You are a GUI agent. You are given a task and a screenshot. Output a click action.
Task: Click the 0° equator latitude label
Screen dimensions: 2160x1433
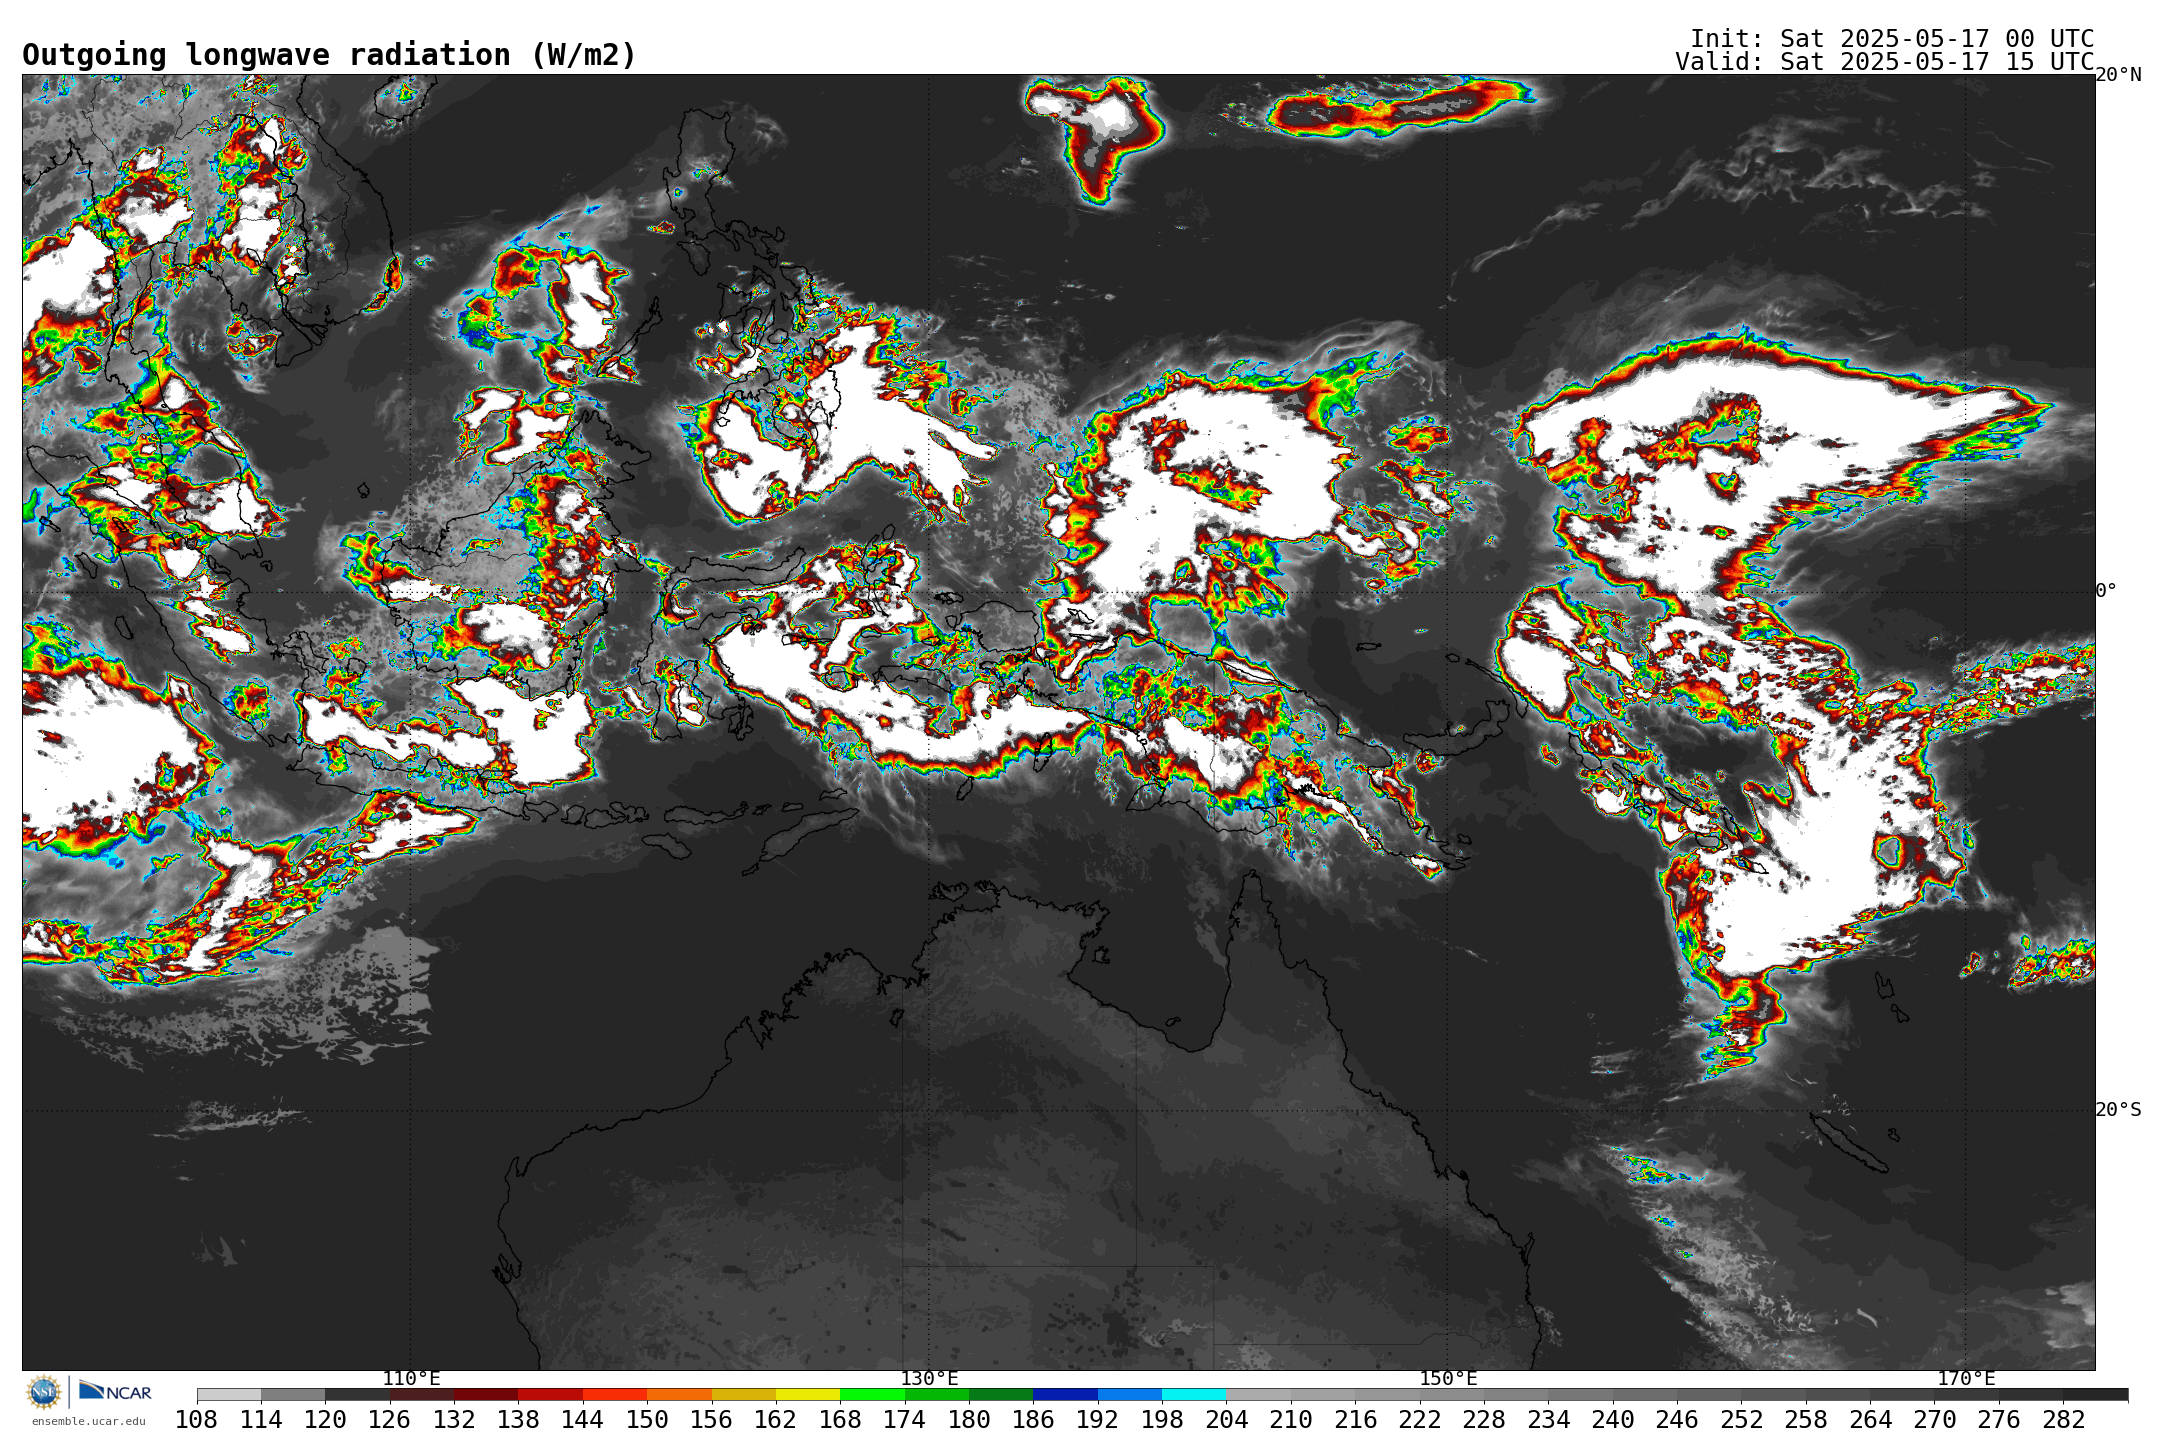click(2106, 591)
